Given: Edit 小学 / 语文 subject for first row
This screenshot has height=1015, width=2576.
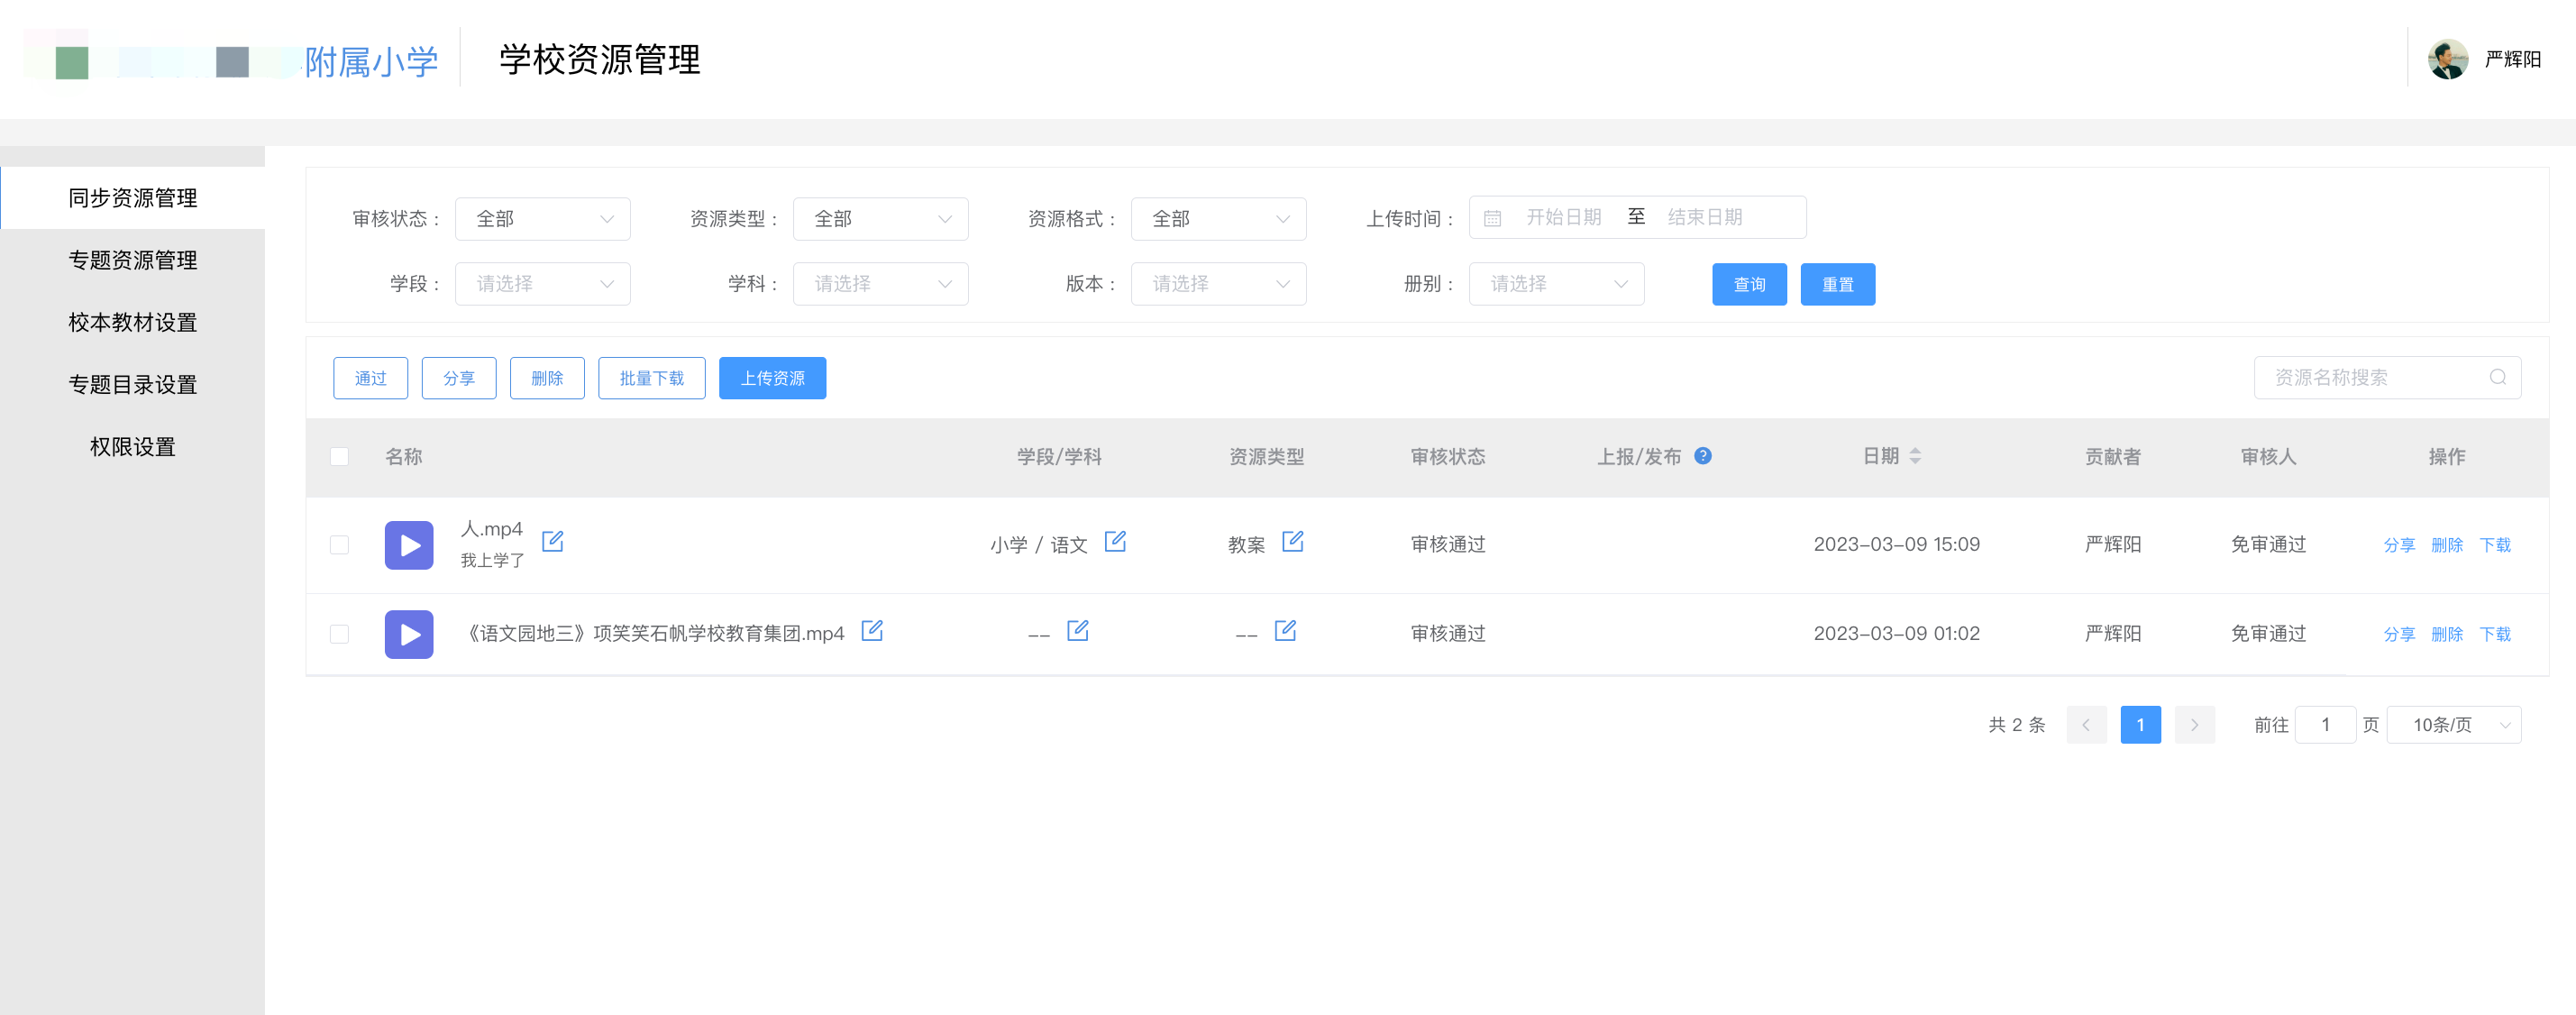Looking at the screenshot, I should coord(1115,541).
